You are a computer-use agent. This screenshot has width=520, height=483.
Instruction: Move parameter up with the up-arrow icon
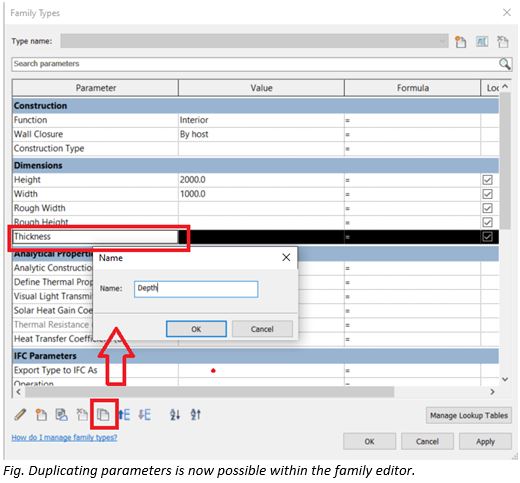[x=124, y=415]
